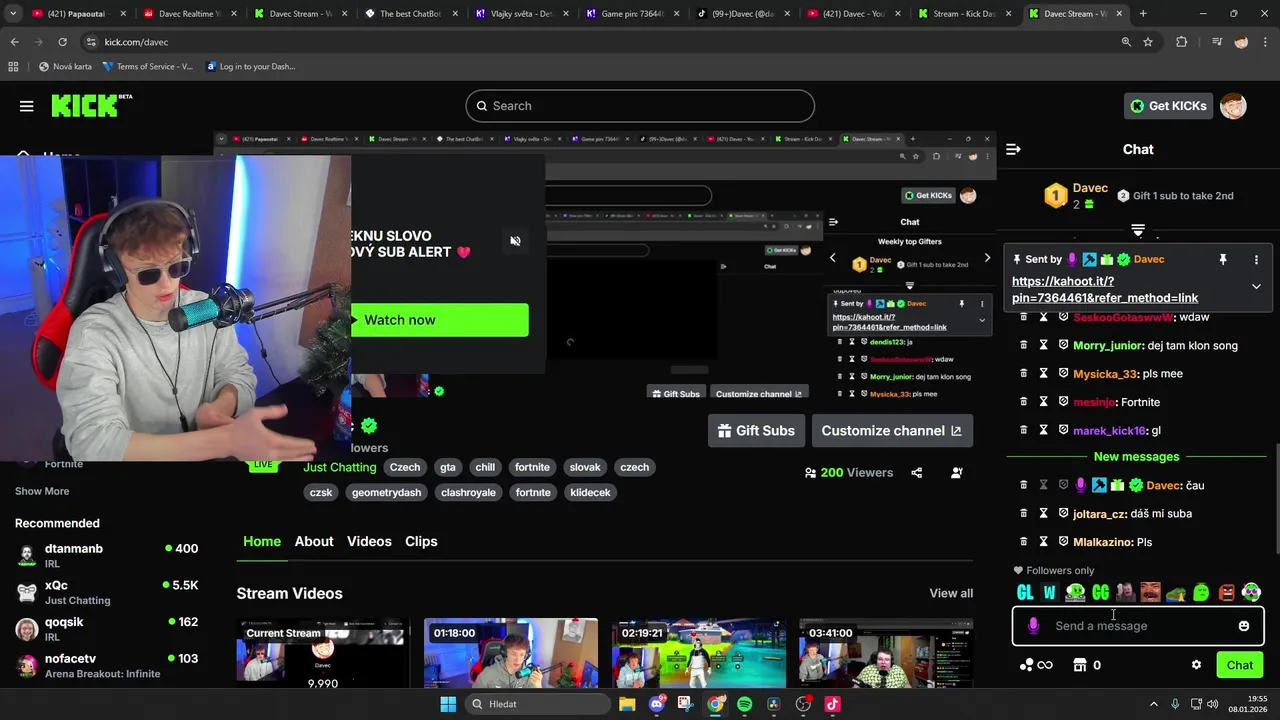Previous Weekly top Gifters arrow in preview
The height and width of the screenshot is (720, 1280).
[832, 258]
